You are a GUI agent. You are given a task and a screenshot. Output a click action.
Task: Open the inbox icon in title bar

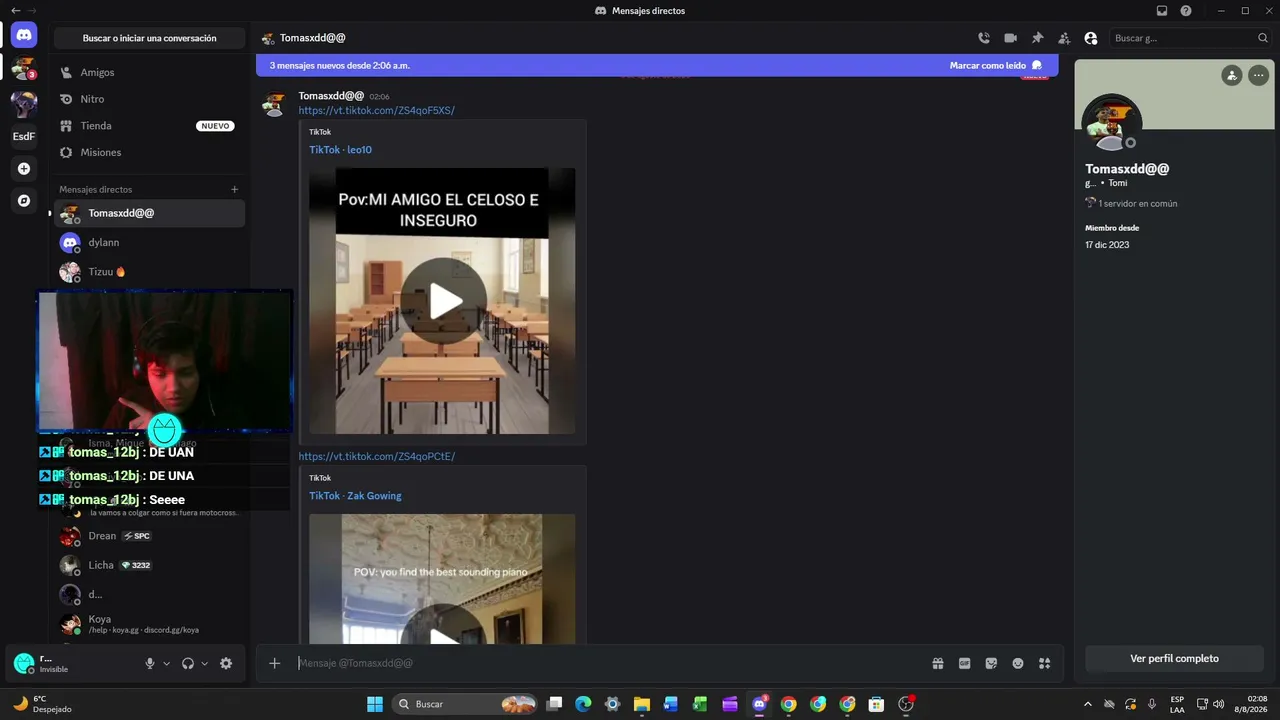pyautogui.click(x=1162, y=11)
